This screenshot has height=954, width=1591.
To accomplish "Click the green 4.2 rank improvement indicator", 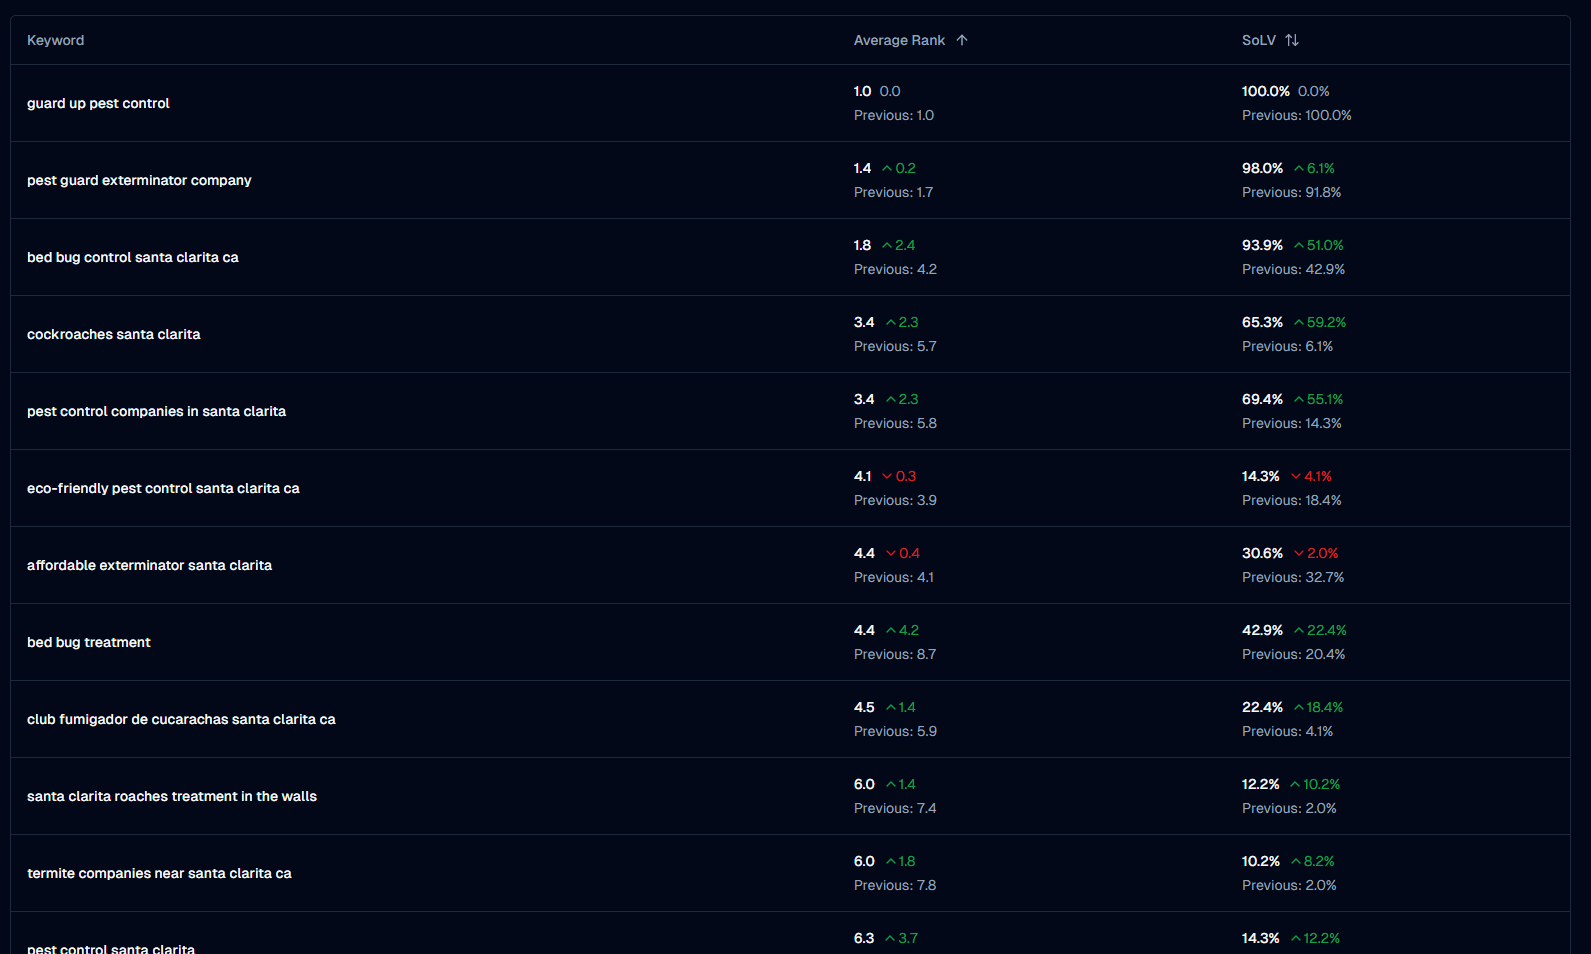I will [x=902, y=630].
